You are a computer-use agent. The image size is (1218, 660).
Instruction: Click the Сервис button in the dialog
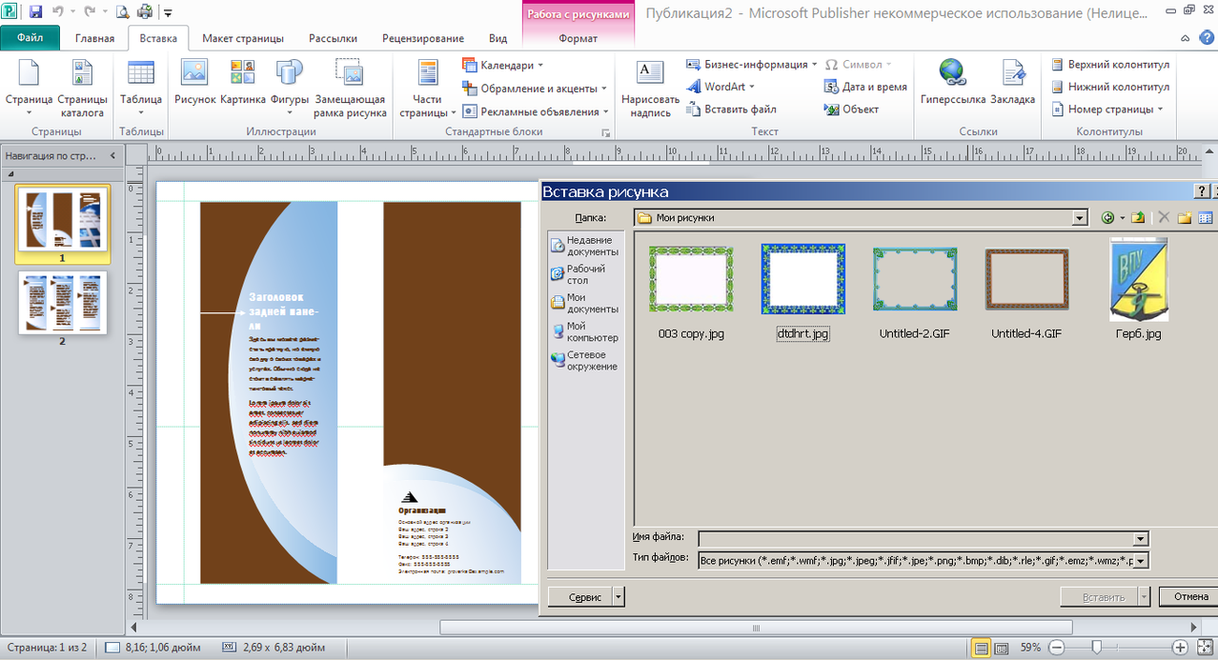585,597
